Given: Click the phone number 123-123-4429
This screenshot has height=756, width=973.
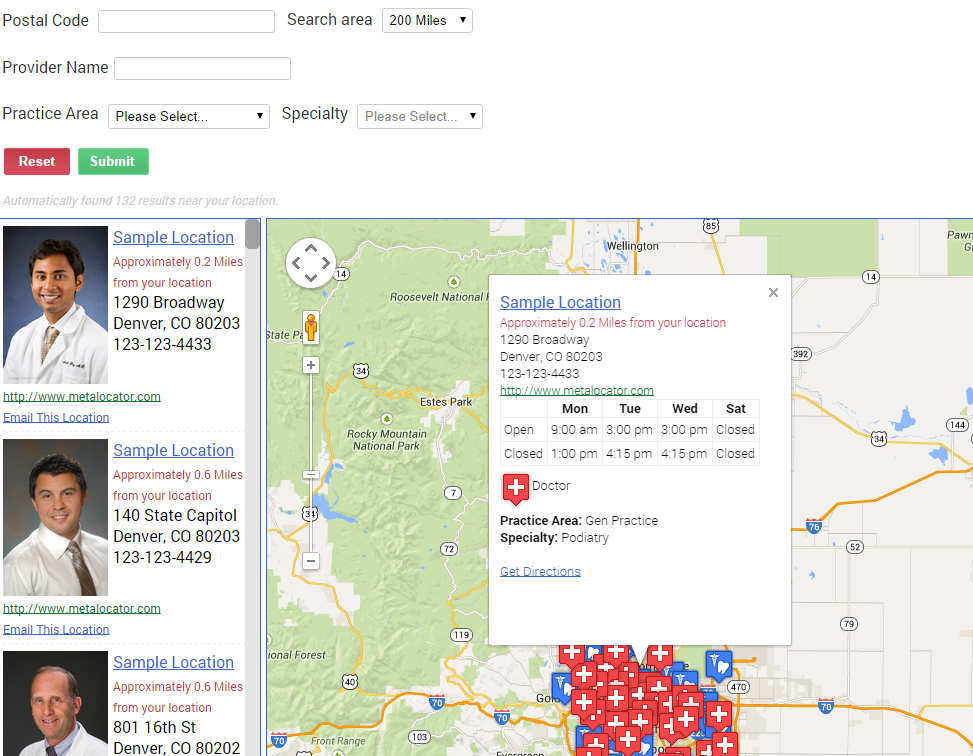Looking at the screenshot, I should (163, 557).
